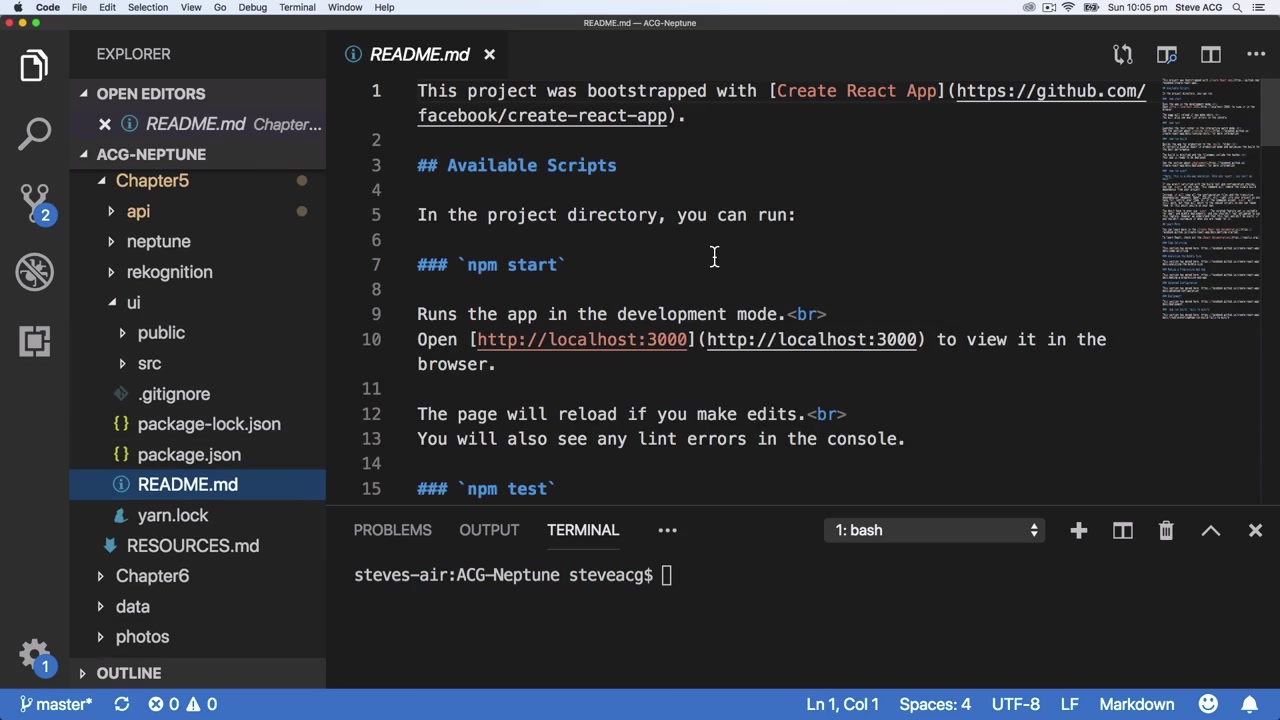1280x720 pixels.
Task: Open the Explorer view in activity bar
Action: tap(34, 66)
